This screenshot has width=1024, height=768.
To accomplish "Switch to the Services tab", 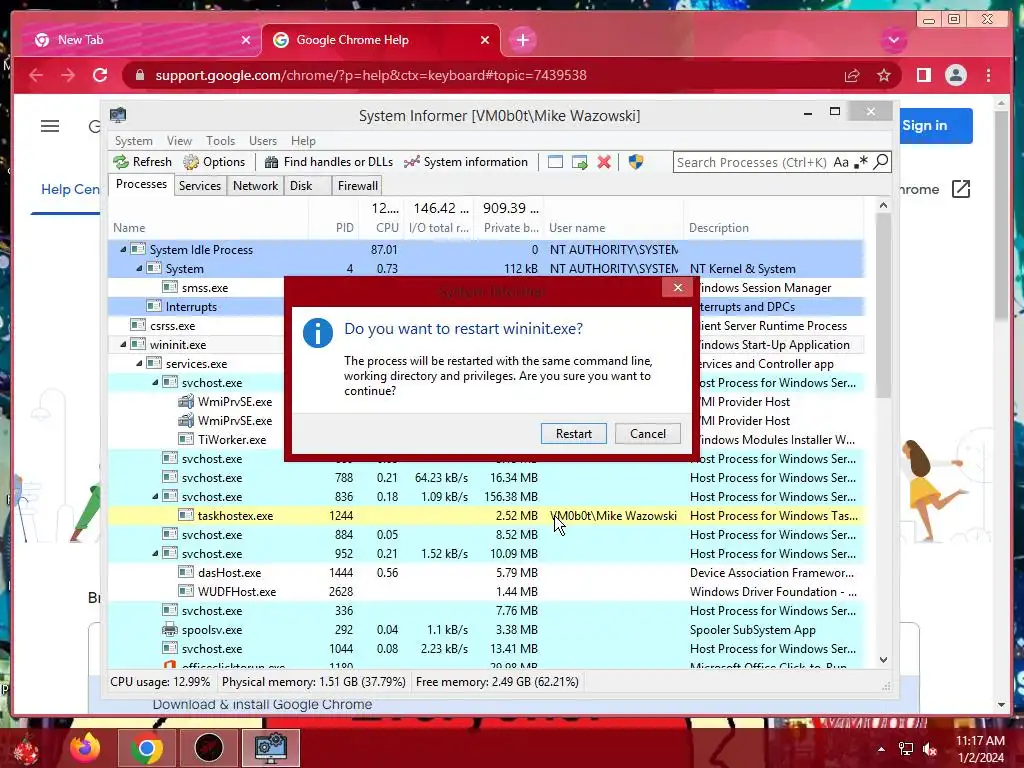I will coord(200,185).
